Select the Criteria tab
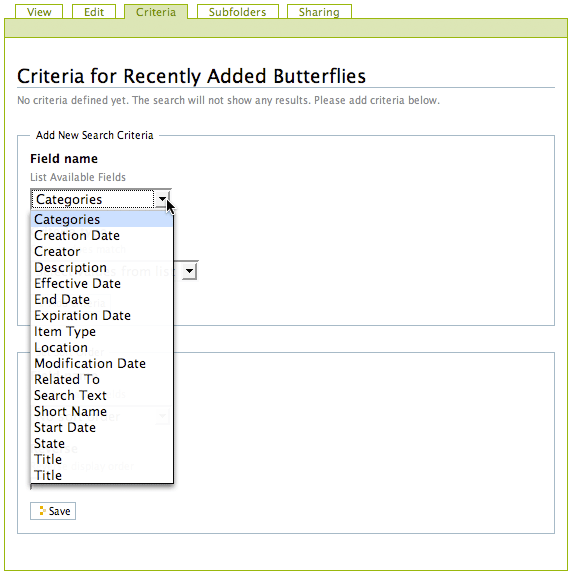This screenshot has height=574, width=571. click(x=156, y=12)
